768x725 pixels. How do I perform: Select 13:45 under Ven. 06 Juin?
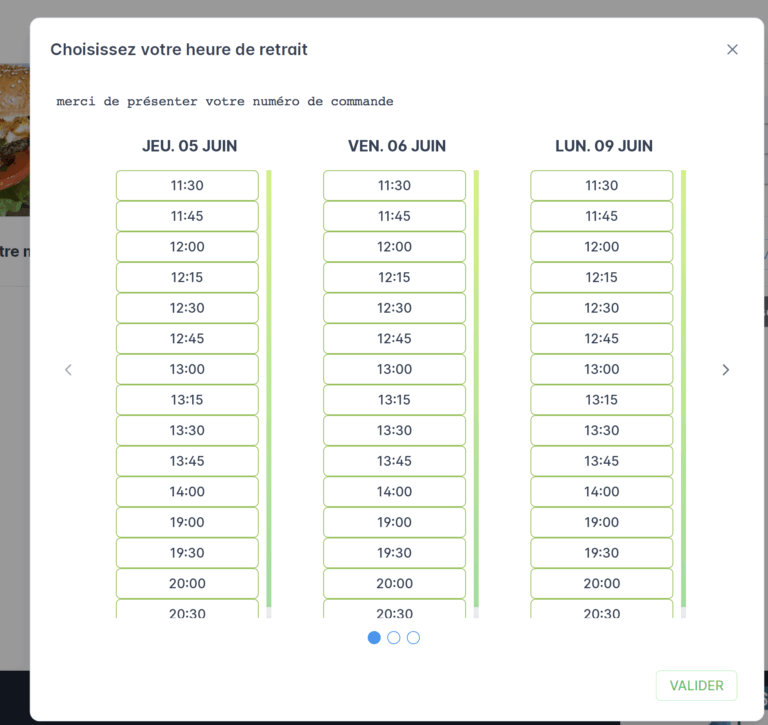tap(394, 461)
